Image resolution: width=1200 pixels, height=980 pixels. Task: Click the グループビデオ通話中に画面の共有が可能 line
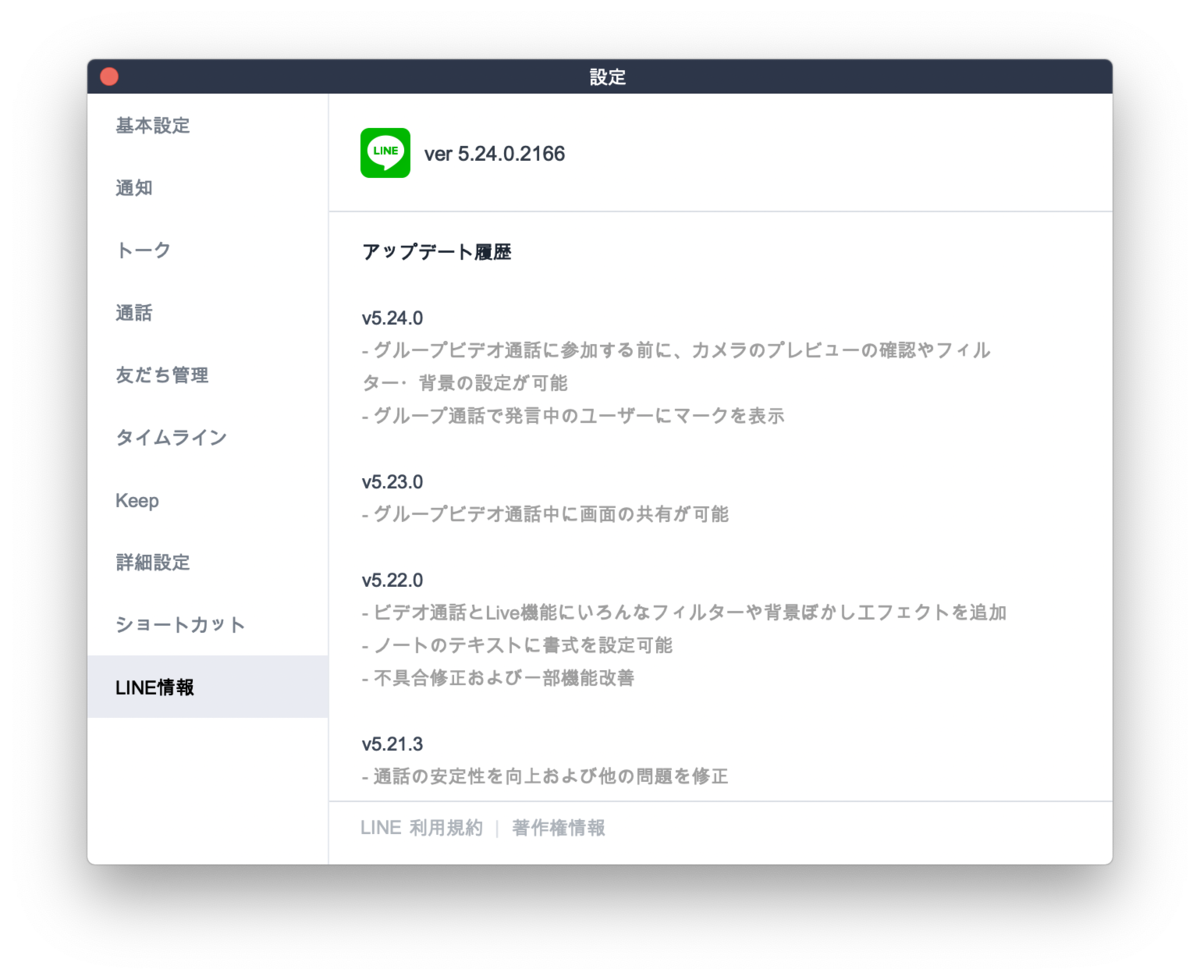point(545,514)
